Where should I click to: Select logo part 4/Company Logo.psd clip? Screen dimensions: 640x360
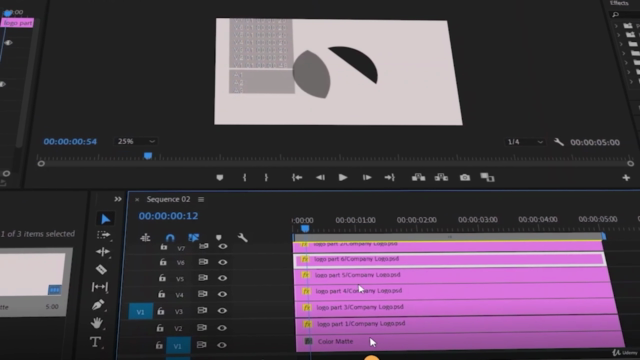(x=453, y=291)
